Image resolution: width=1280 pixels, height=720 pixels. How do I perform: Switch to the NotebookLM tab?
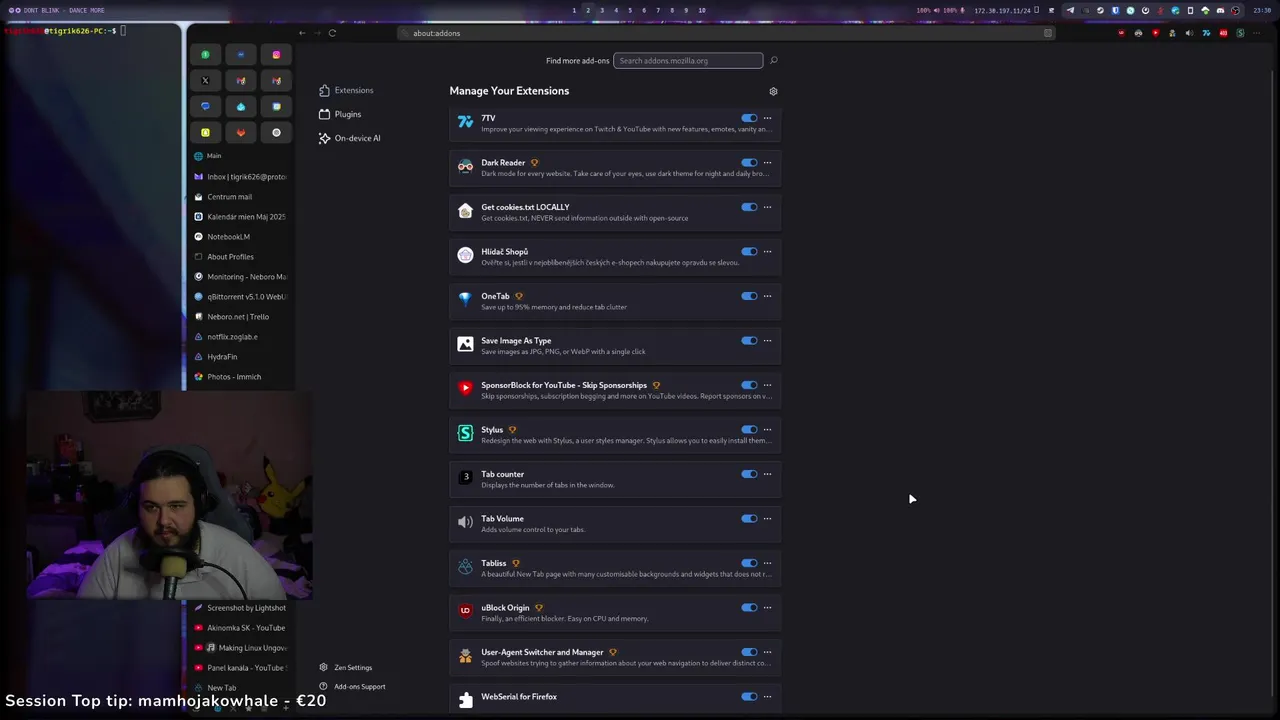point(240,237)
